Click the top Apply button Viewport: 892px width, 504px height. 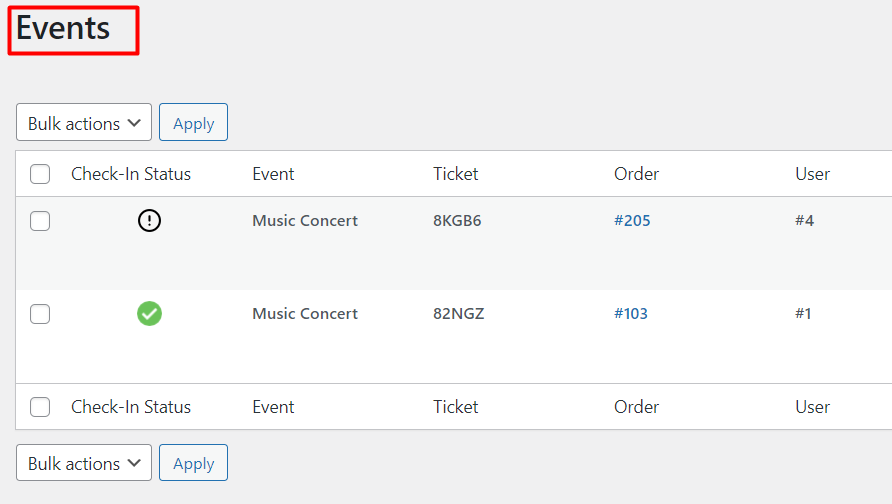(193, 122)
